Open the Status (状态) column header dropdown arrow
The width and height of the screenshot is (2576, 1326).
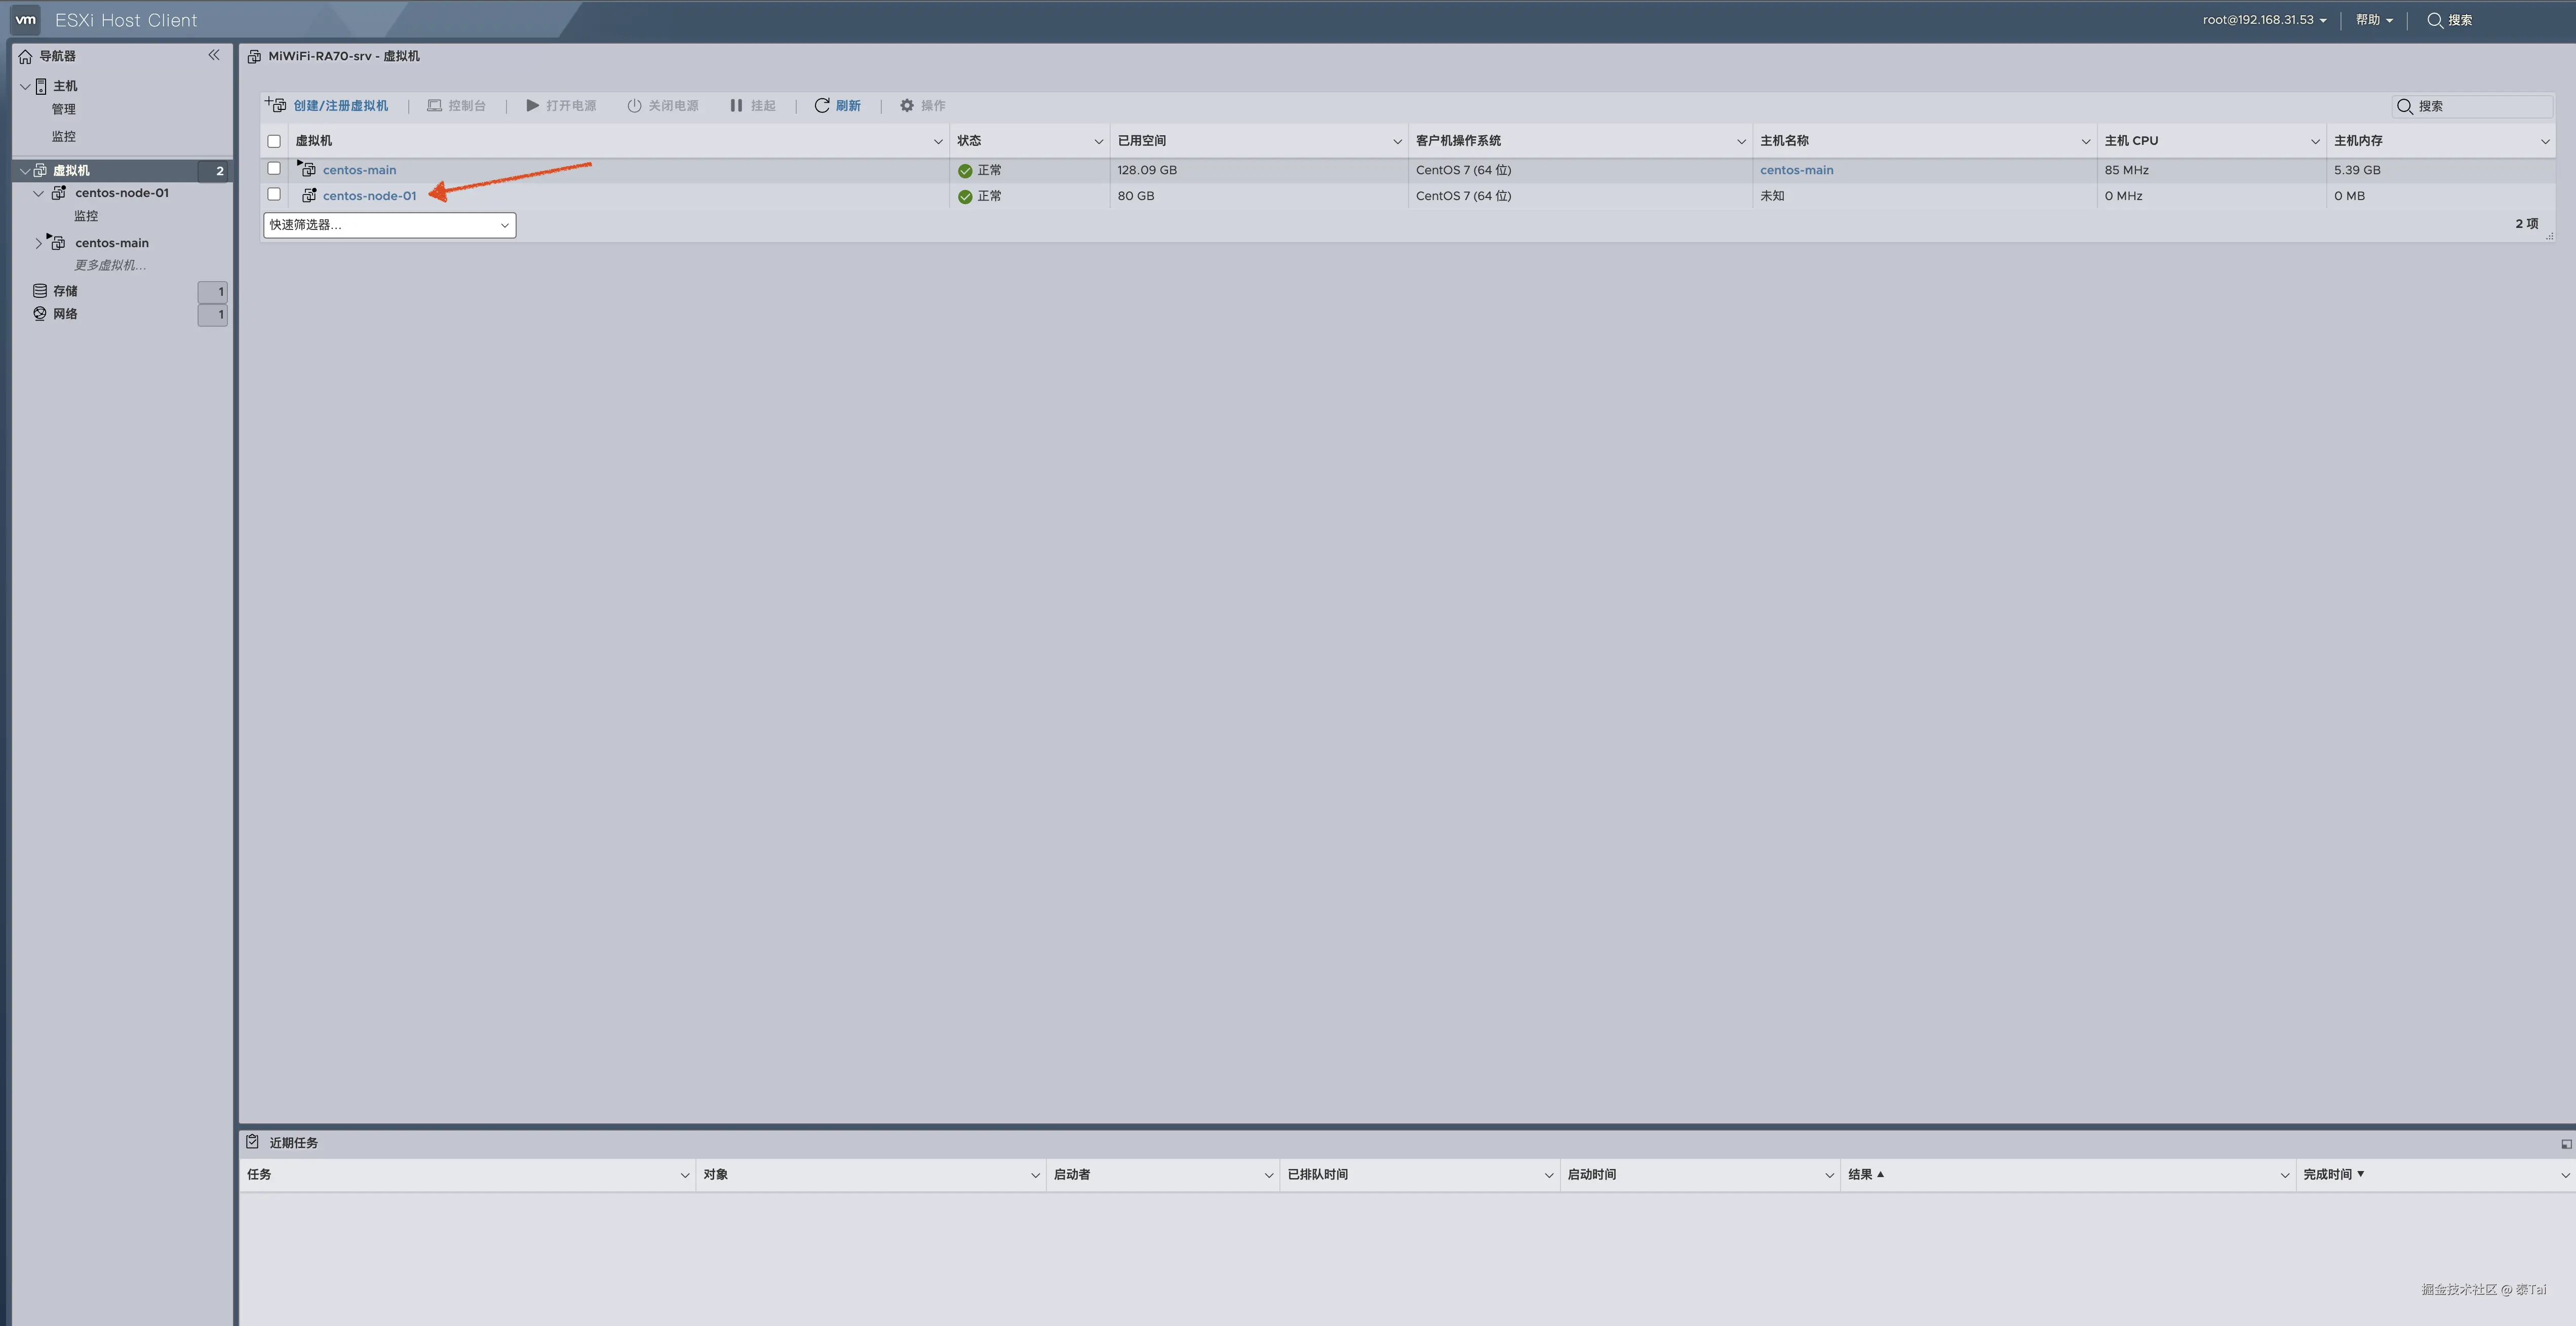point(1098,141)
